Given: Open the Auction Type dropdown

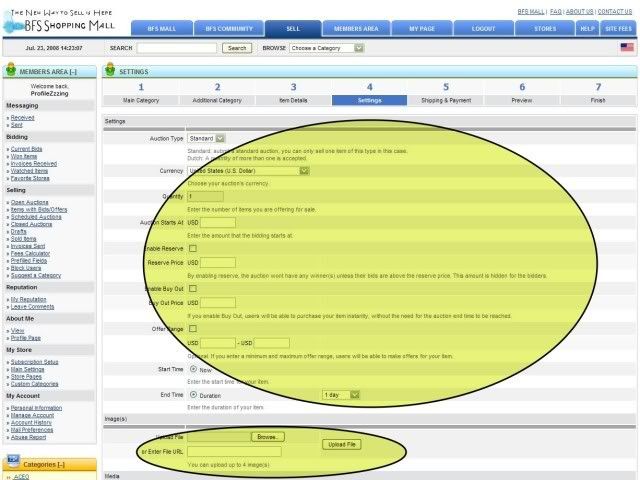Looking at the screenshot, I should (206, 138).
